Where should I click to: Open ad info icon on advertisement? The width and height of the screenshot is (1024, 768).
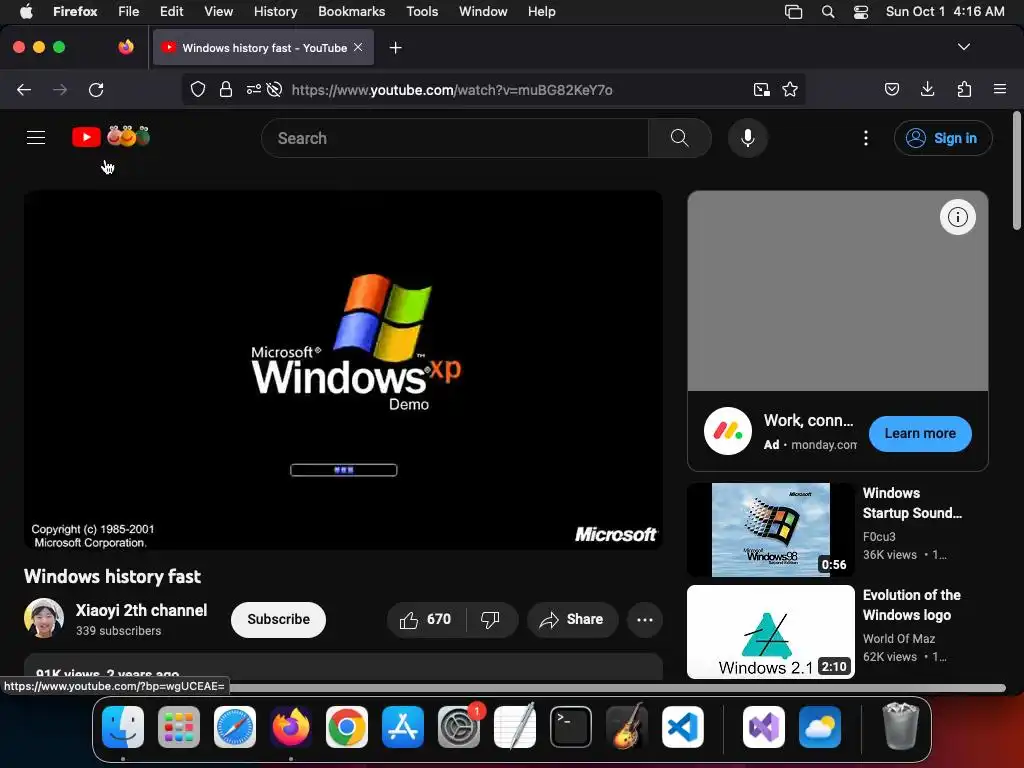957,217
